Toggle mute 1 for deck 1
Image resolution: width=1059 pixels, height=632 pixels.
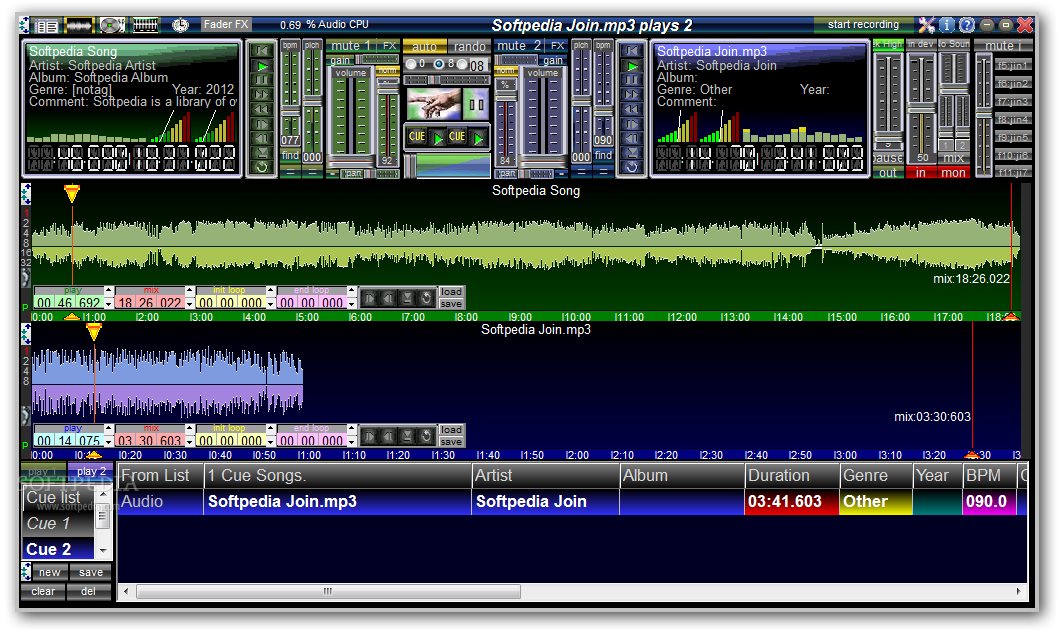[351, 46]
